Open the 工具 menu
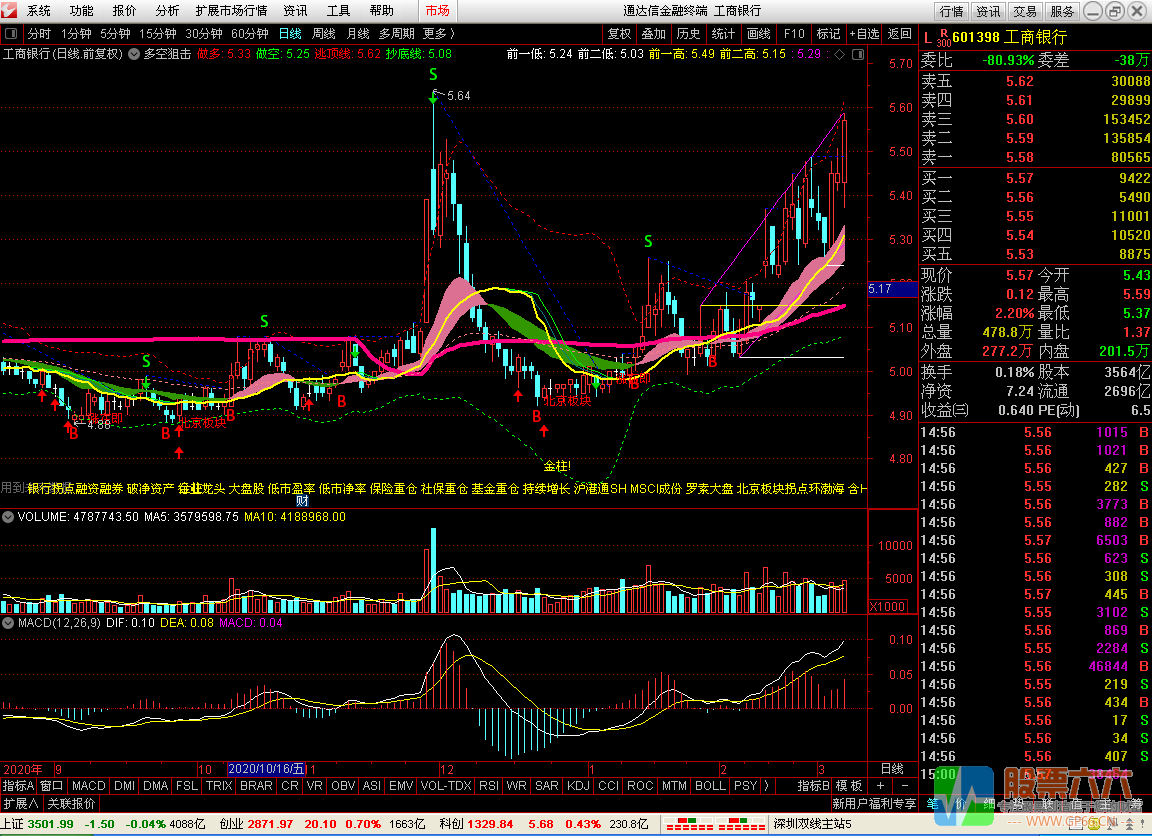The width and height of the screenshot is (1152, 836). point(338,11)
